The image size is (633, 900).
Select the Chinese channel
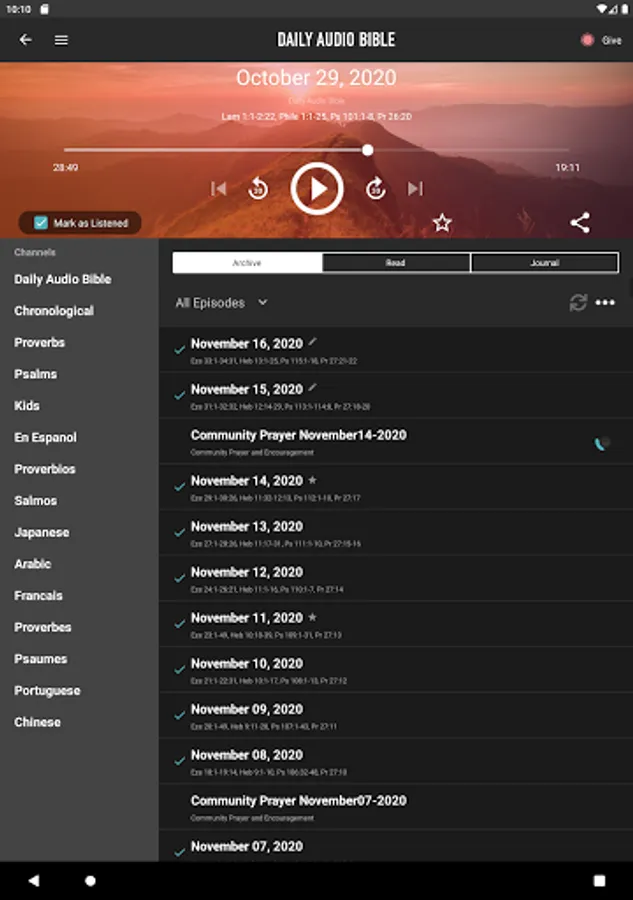(37, 722)
